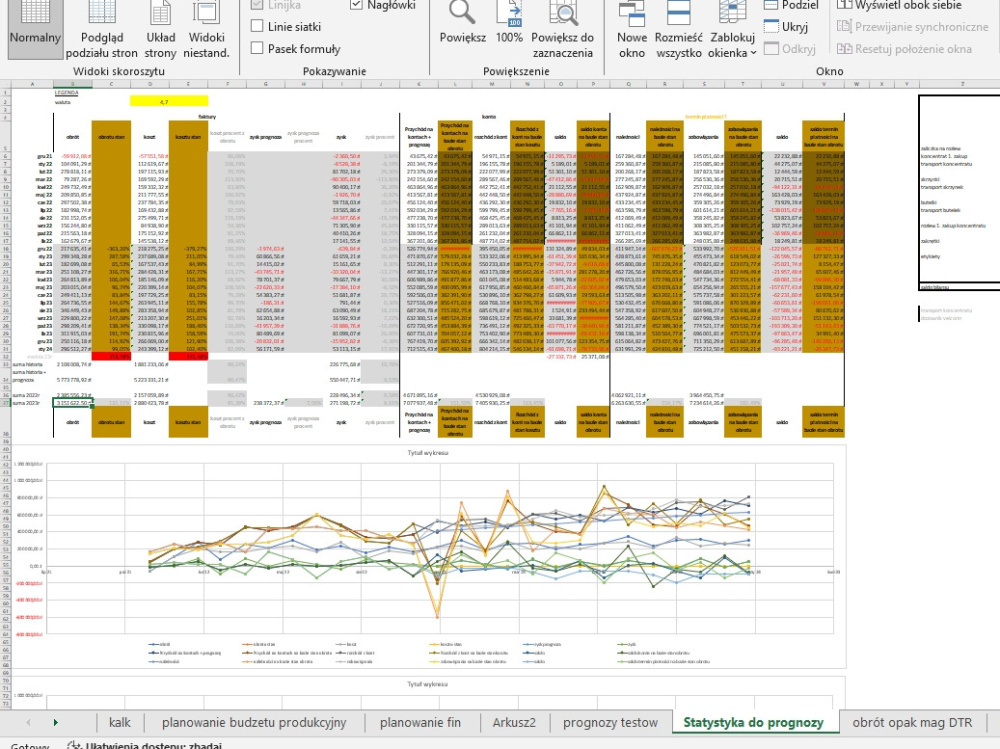The width and height of the screenshot is (1000, 749).
Task: Select cell 2 108 008,74 zł in suma historia row
Action: (74, 364)
